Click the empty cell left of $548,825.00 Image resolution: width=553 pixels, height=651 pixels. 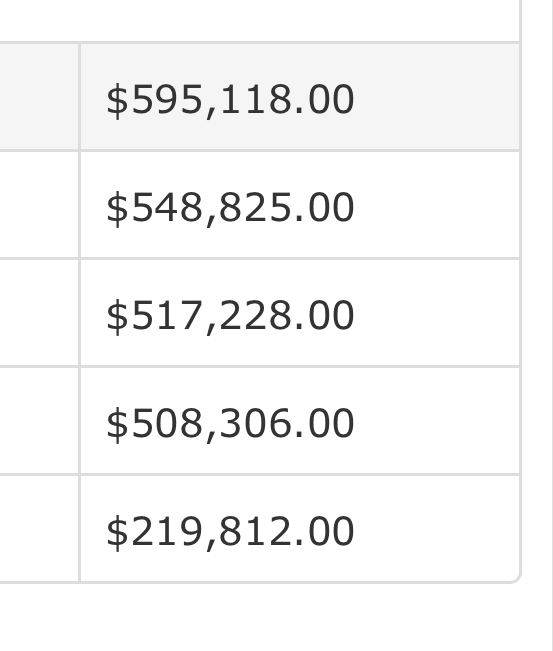tap(39, 205)
